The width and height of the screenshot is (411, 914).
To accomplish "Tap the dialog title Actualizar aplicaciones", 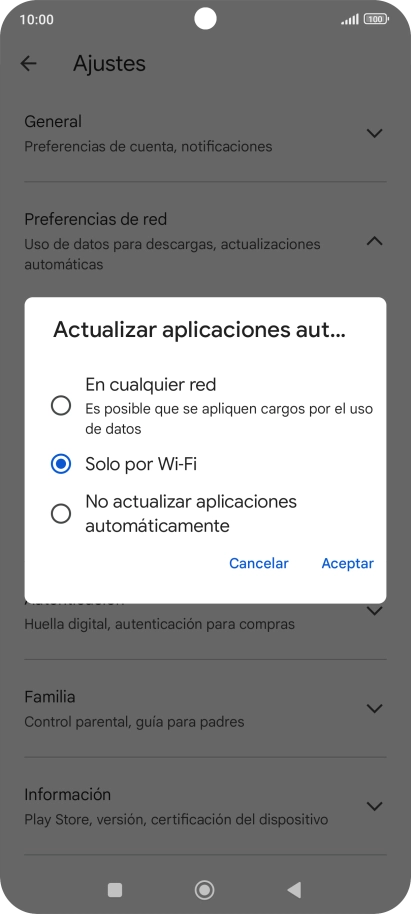I will [x=200, y=330].
